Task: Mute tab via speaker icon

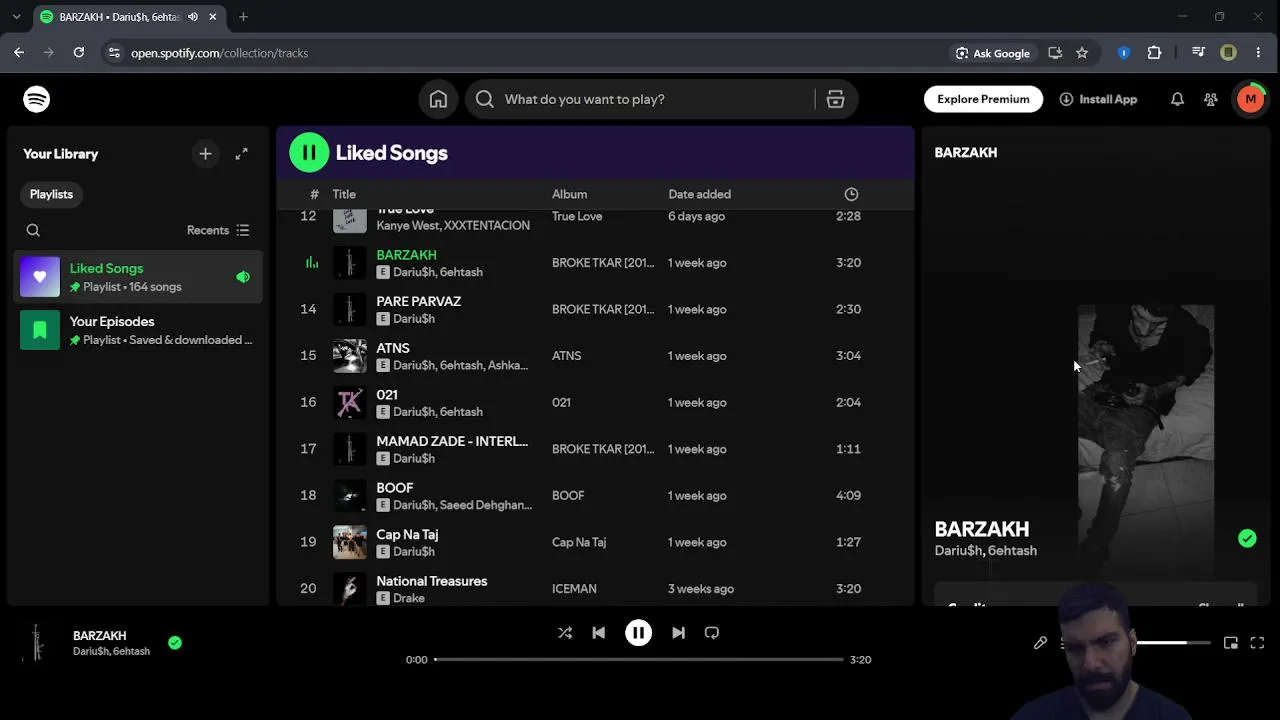Action: pos(193,17)
